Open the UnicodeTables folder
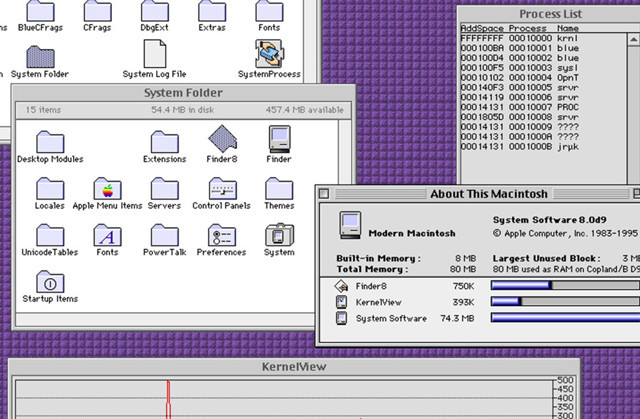Viewport: 640px width, 419px height. pyautogui.click(x=50, y=235)
